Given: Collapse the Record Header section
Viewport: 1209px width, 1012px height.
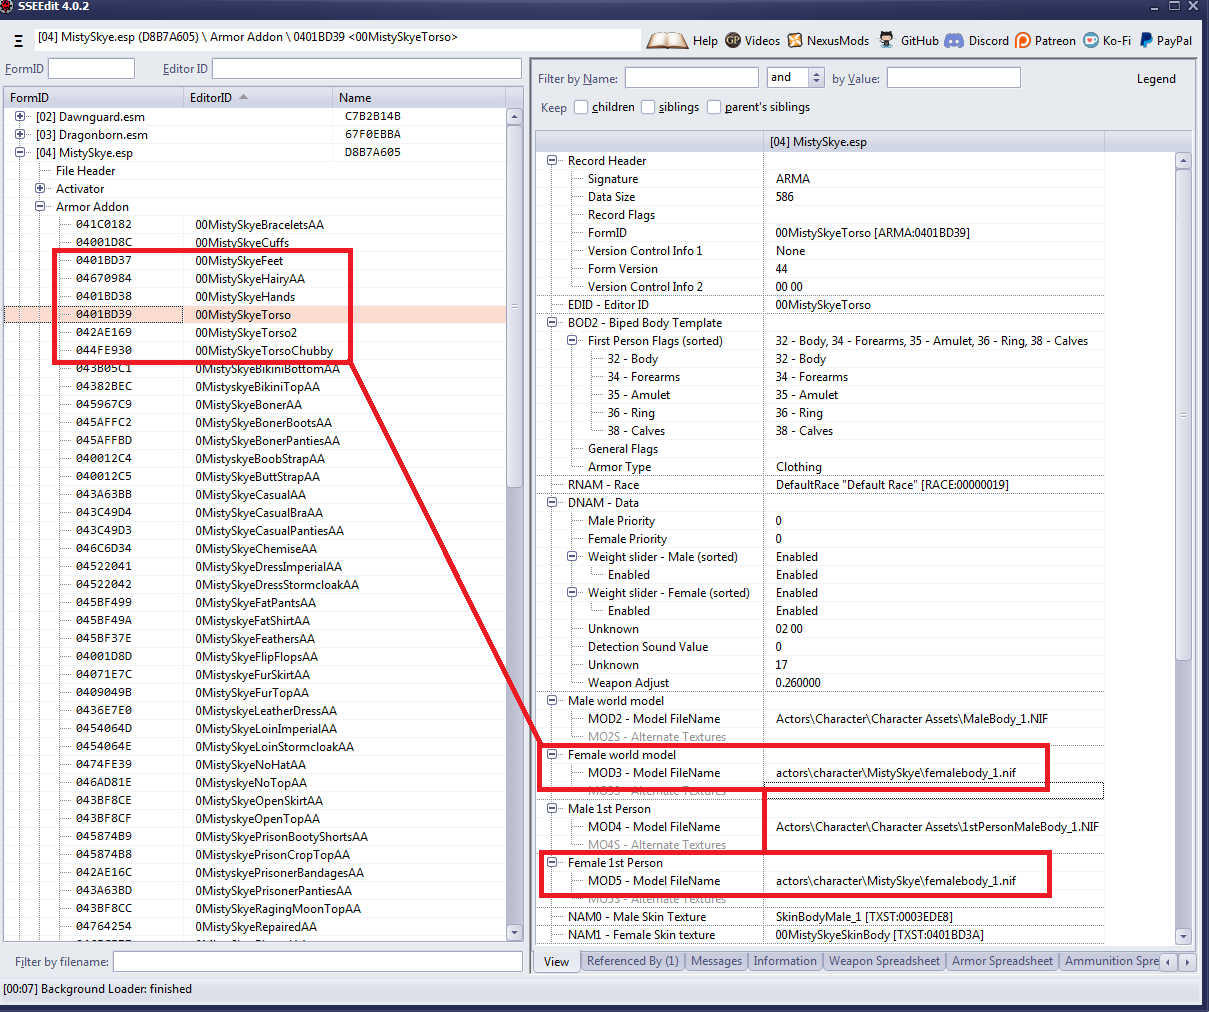Looking at the screenshot, I should click(x=552, y=161).
